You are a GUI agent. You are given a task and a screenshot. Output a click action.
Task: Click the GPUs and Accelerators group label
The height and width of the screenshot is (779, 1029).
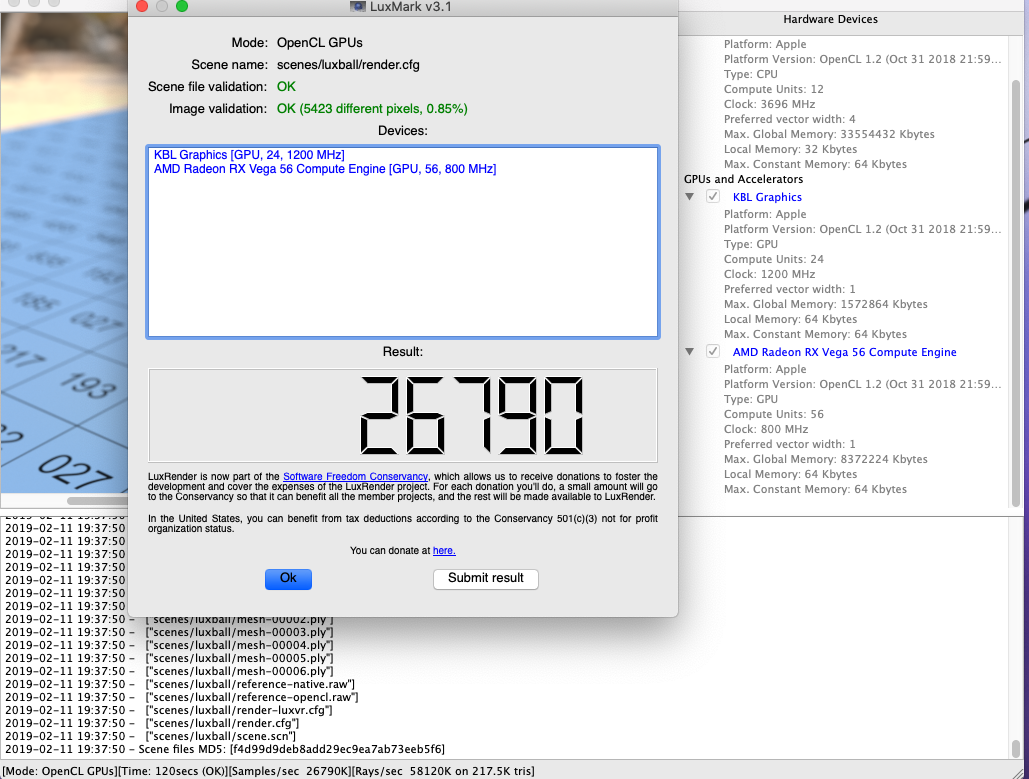(744, 179)
